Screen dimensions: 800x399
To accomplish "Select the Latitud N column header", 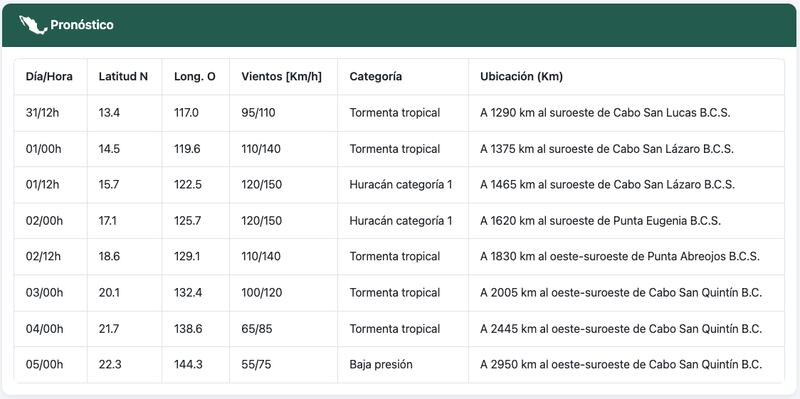I will [123, 77].
